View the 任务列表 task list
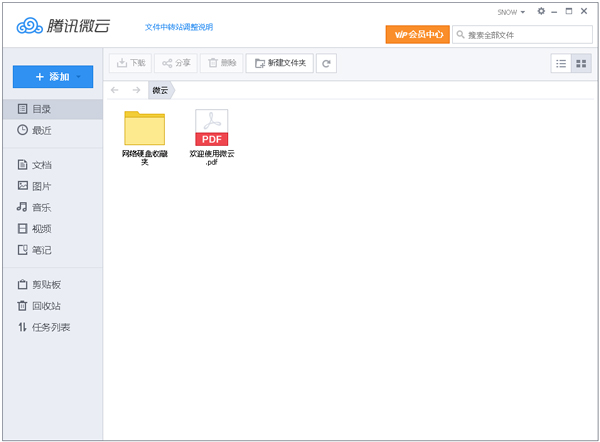Screen dimensions: 600x442 [50, 327]
